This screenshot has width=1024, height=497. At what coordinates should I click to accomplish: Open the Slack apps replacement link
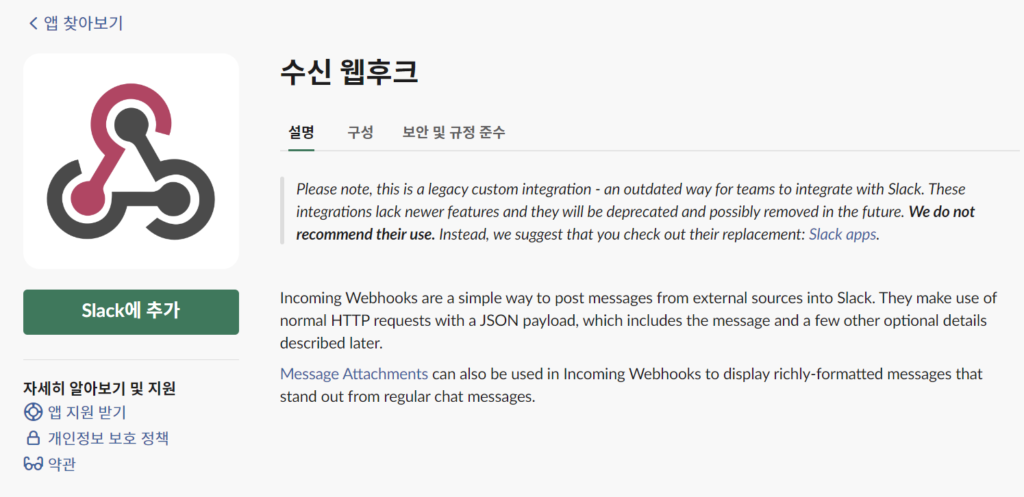point(842,234)
